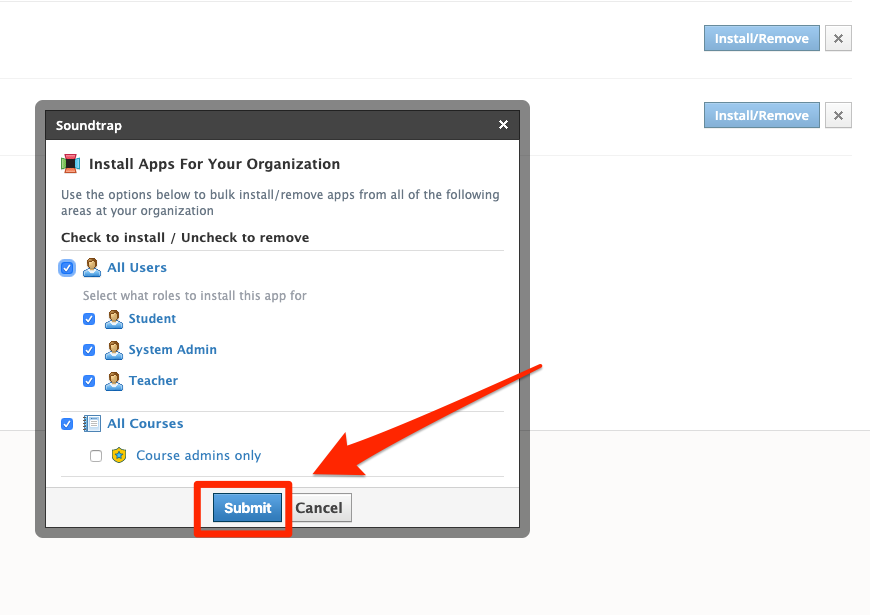Close the Soundtrap dialog with X

coord(503,125)
